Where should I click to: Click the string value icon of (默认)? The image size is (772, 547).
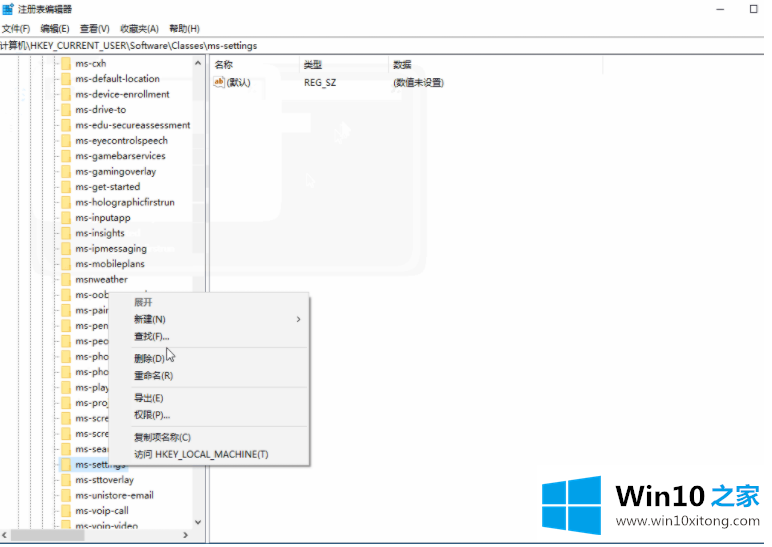click(219, 82)
